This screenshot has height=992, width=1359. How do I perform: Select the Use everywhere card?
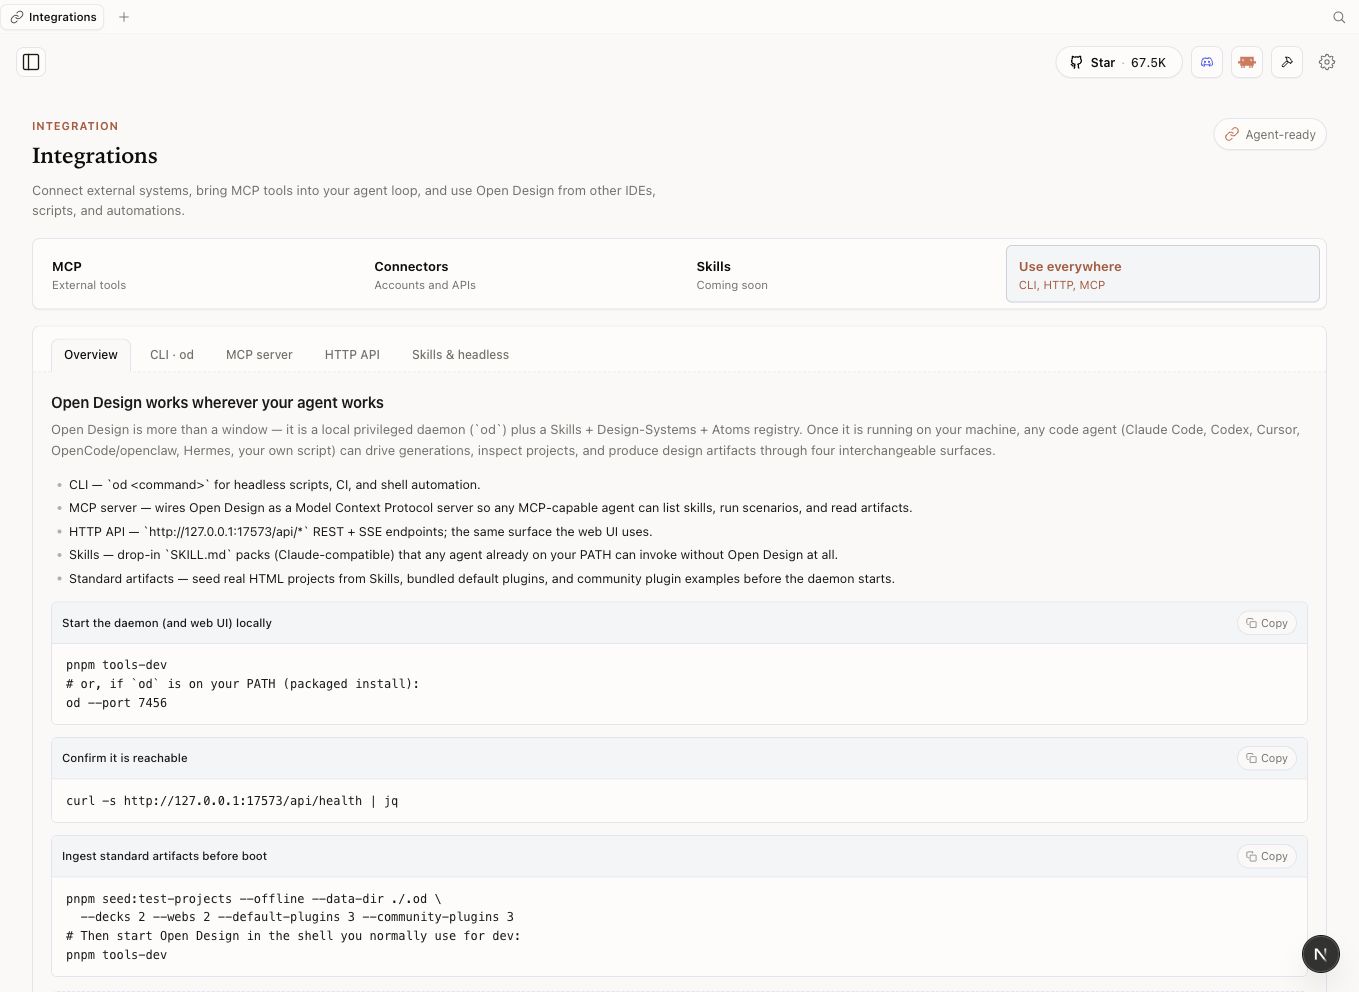(x=1163, y=274)
